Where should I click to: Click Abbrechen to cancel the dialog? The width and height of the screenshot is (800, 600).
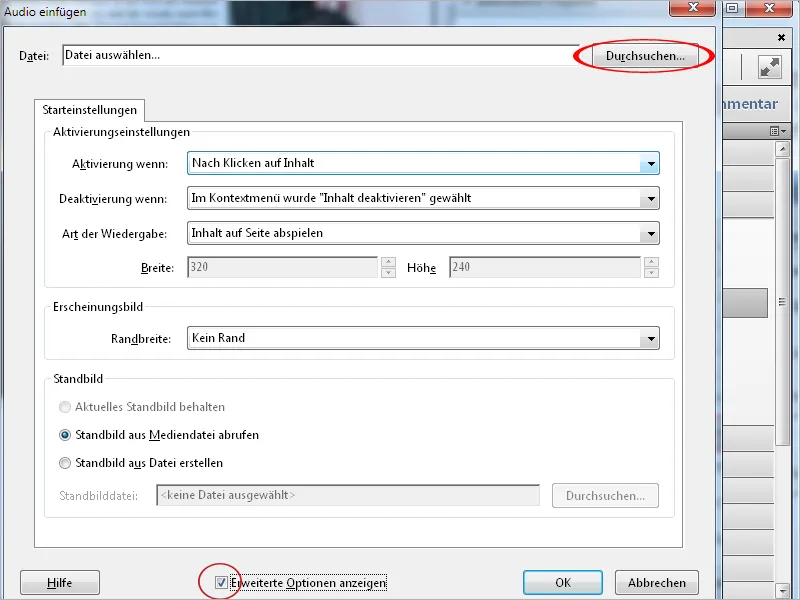pyautogui.click(x=657, y=583)
